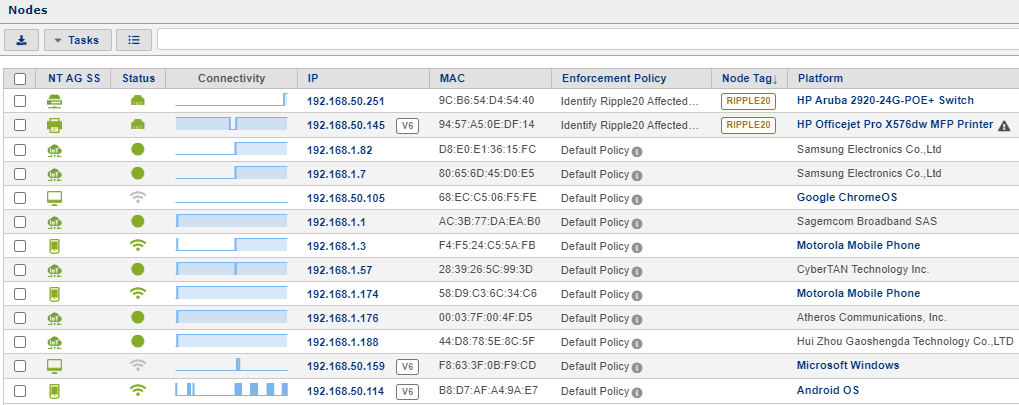
Task: Sort by Node Tag column header
Action: pyautogui.click(x=749, y=78)
